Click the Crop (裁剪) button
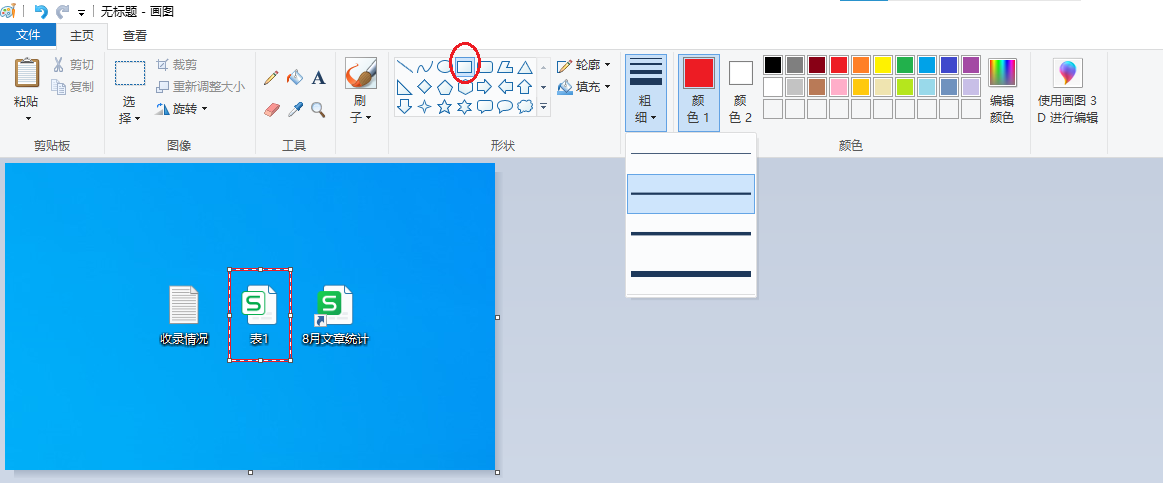 [177, 65]
